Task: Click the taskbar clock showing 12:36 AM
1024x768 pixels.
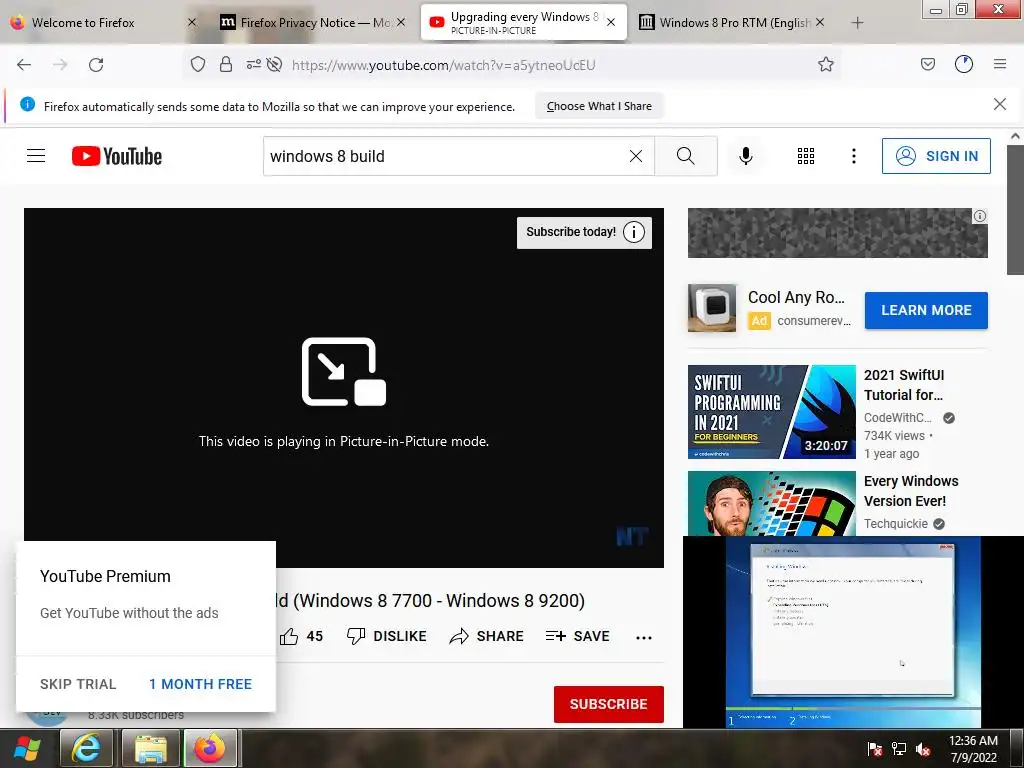Action: (x=973, y=749)
